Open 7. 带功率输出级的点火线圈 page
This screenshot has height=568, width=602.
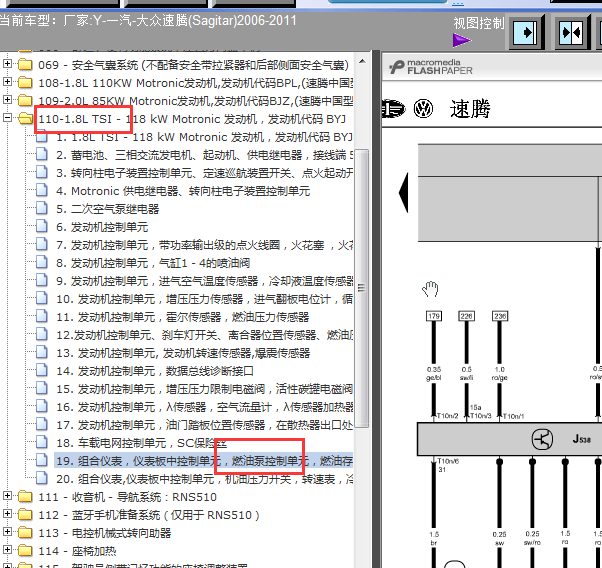tap(204, 245)
